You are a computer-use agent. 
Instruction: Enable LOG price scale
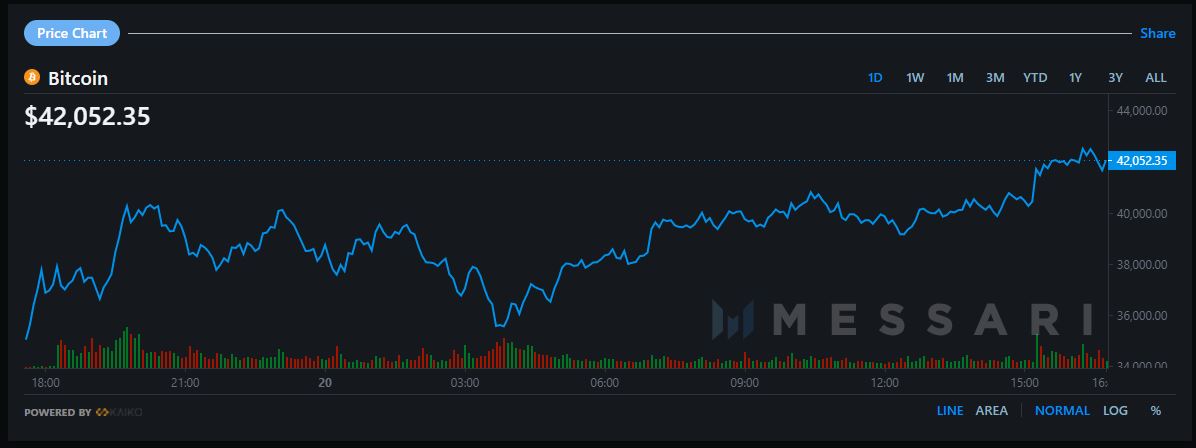(1115, 411)
